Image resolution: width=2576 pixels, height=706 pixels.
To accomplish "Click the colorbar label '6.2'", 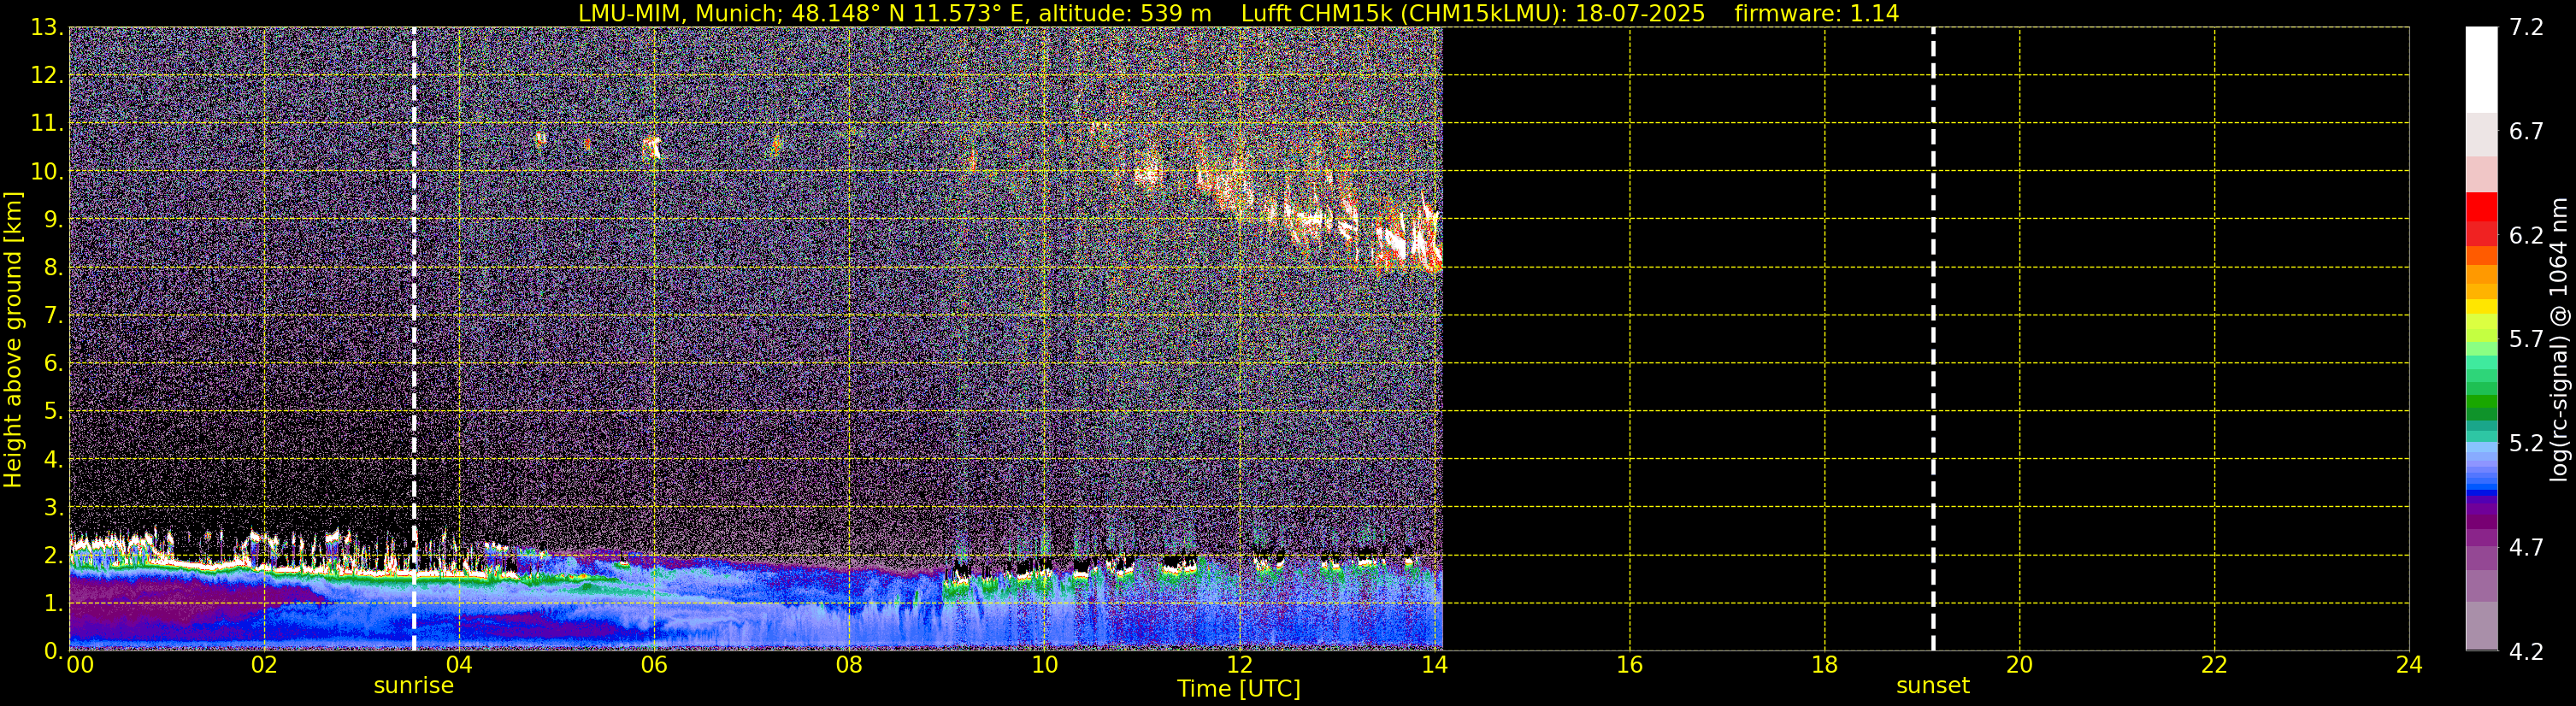I will point(2527,236).
